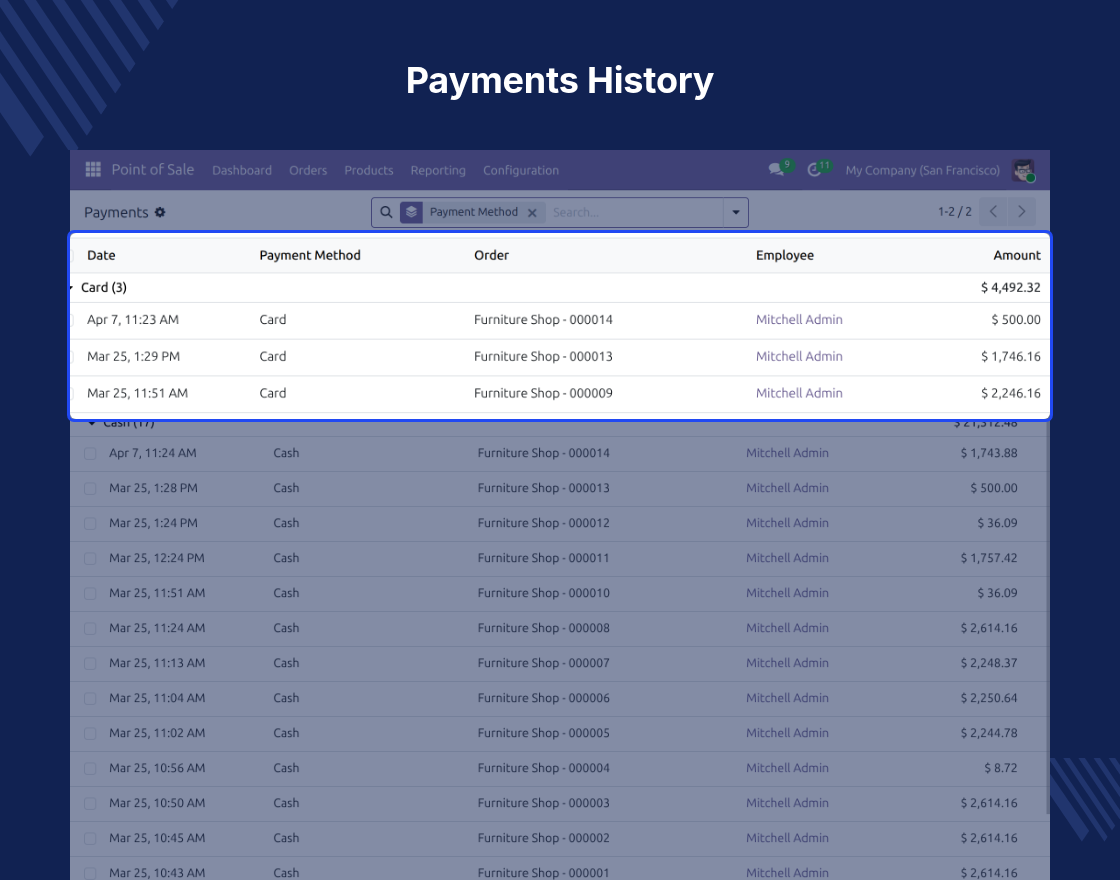Click Furniture Shop - 000014 in Card group
This screenshot has width=1120, height=880.
tap(544, 319)
